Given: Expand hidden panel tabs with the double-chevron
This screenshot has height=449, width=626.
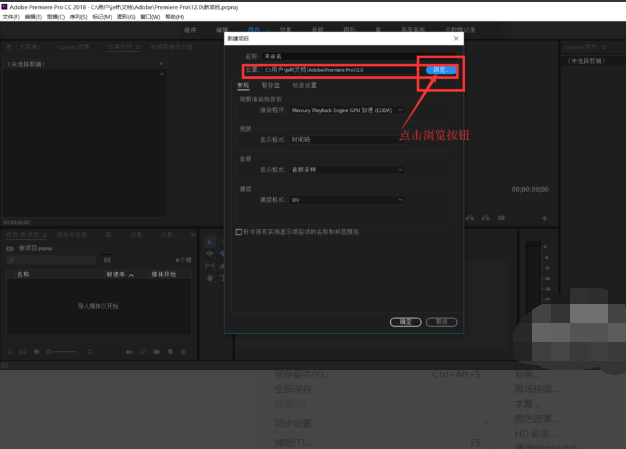Looking at the screenshot, I should click(x=193, y=235).
